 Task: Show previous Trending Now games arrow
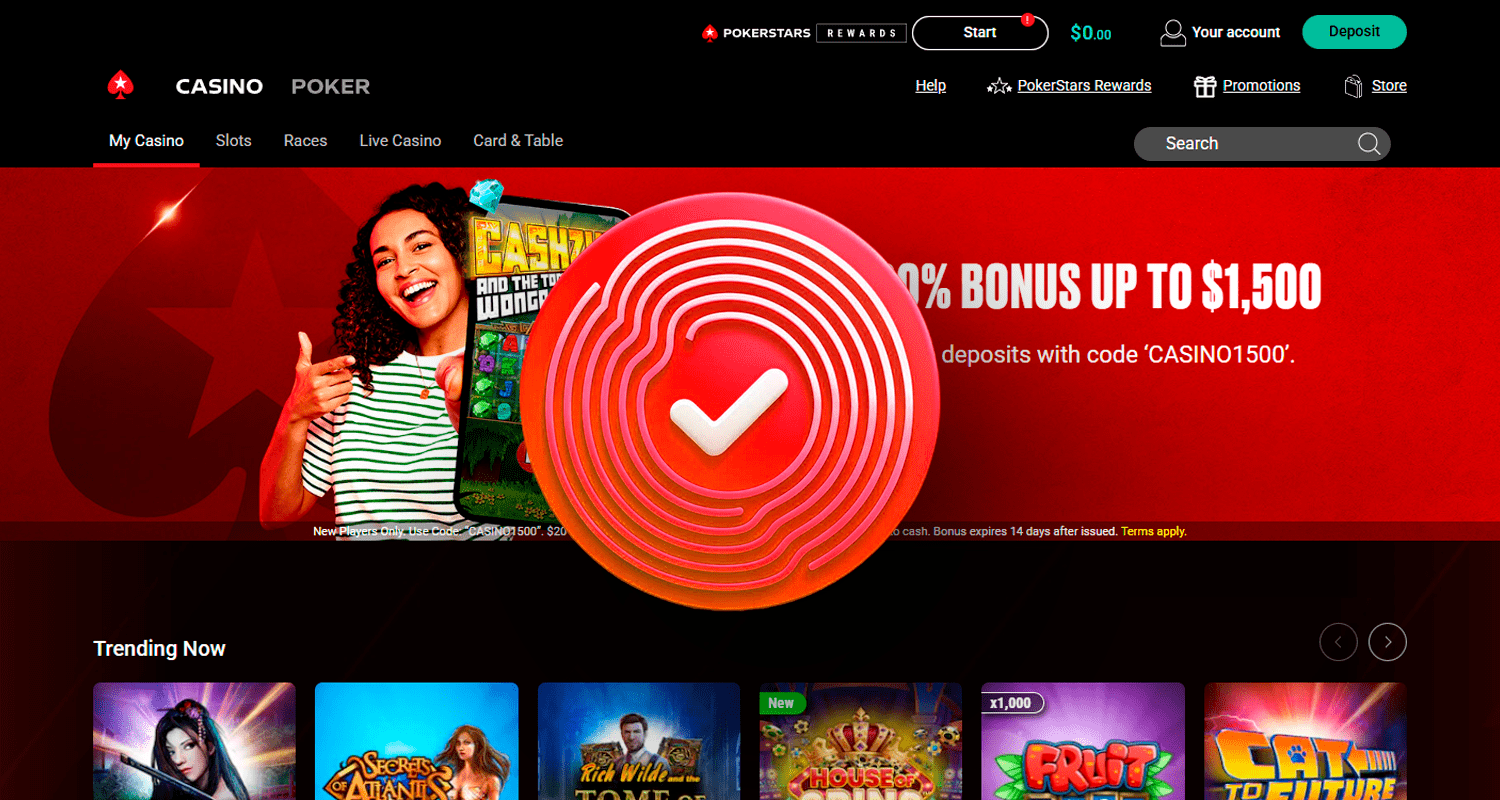[1339, 642]
